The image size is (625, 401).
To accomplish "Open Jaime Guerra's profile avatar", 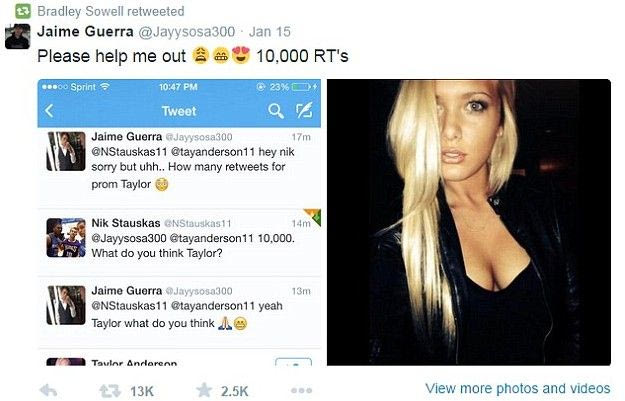I will pyautogui.click(x=18, y=37).
